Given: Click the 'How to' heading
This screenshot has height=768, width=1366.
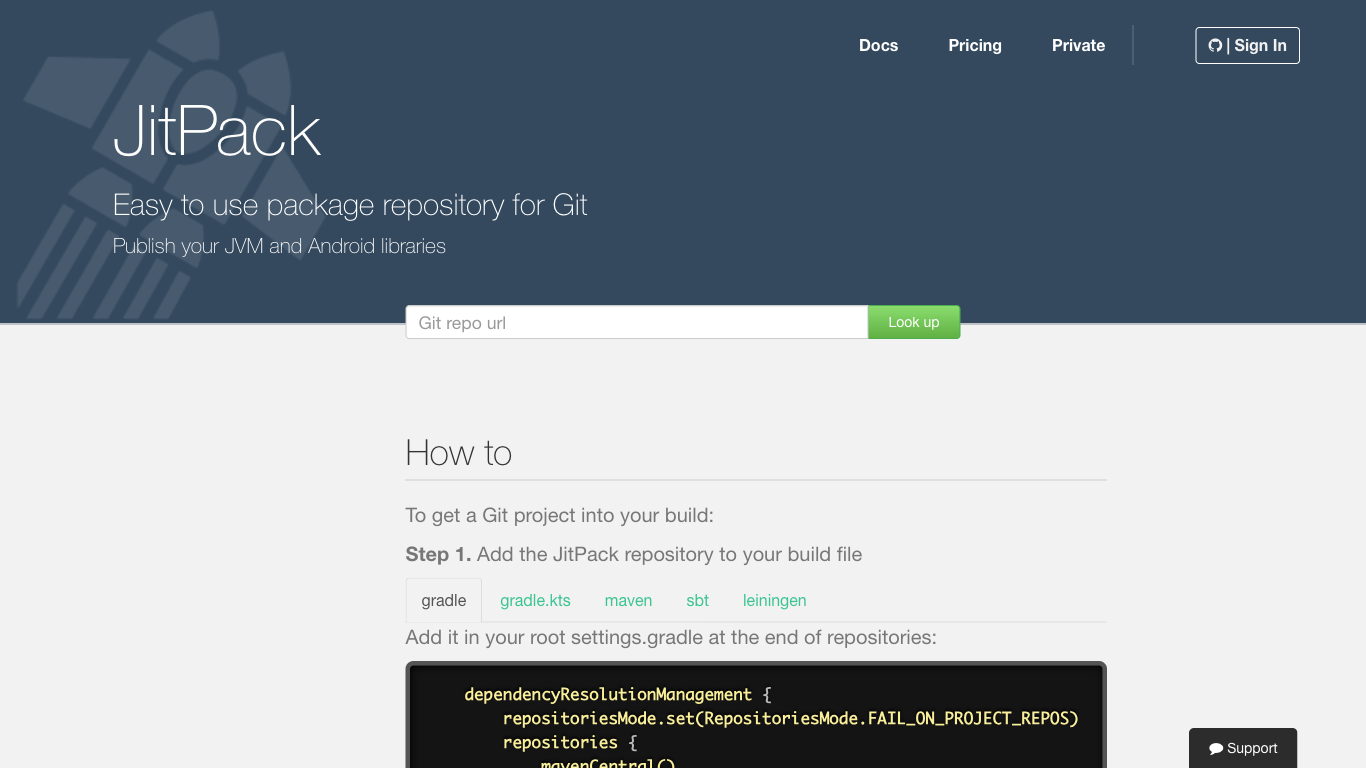Looking at the screenshot, I should point(459,453).
